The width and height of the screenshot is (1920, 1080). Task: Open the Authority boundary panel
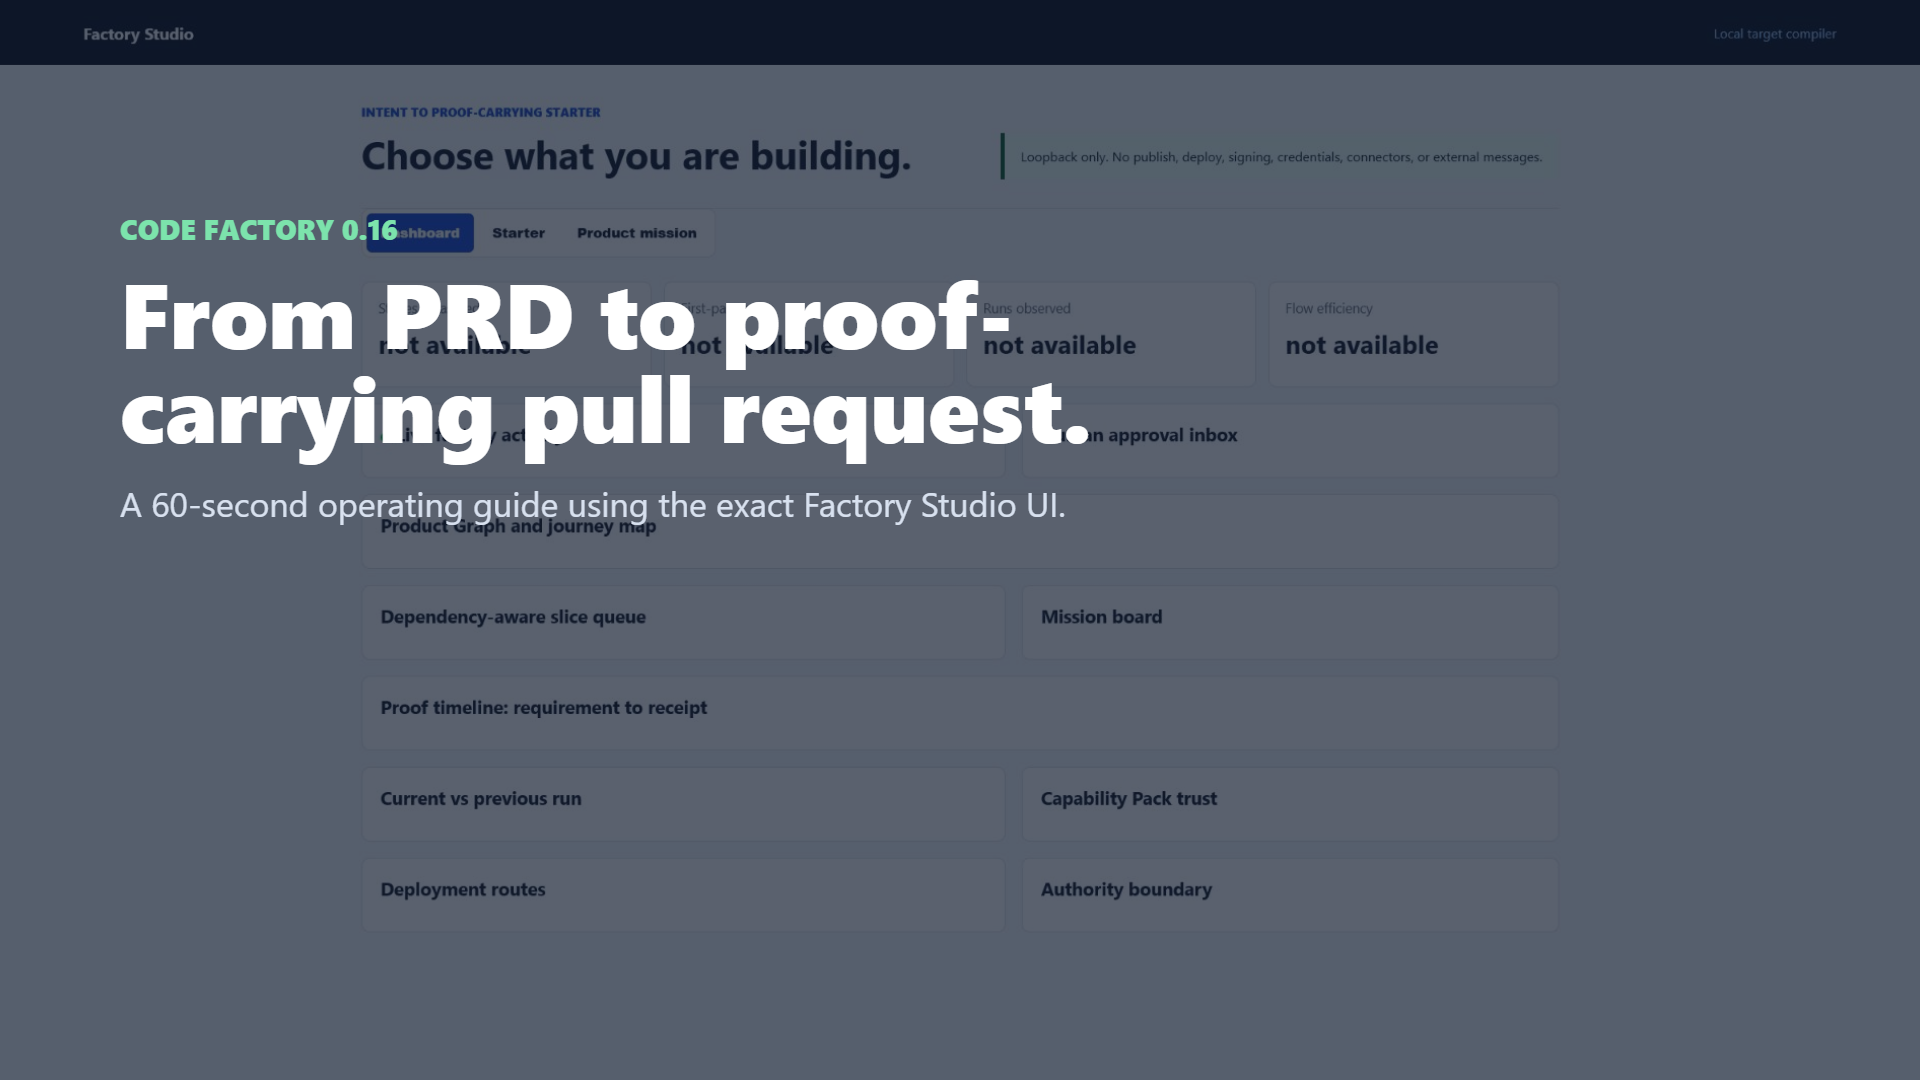point(1289,895)
